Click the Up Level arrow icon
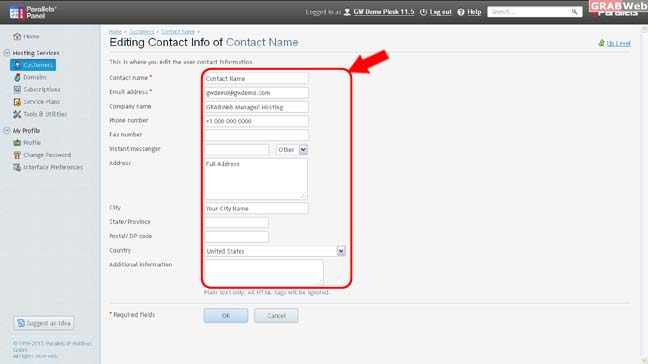The height and width of the screenshot is (364, 648). point(601,43)
